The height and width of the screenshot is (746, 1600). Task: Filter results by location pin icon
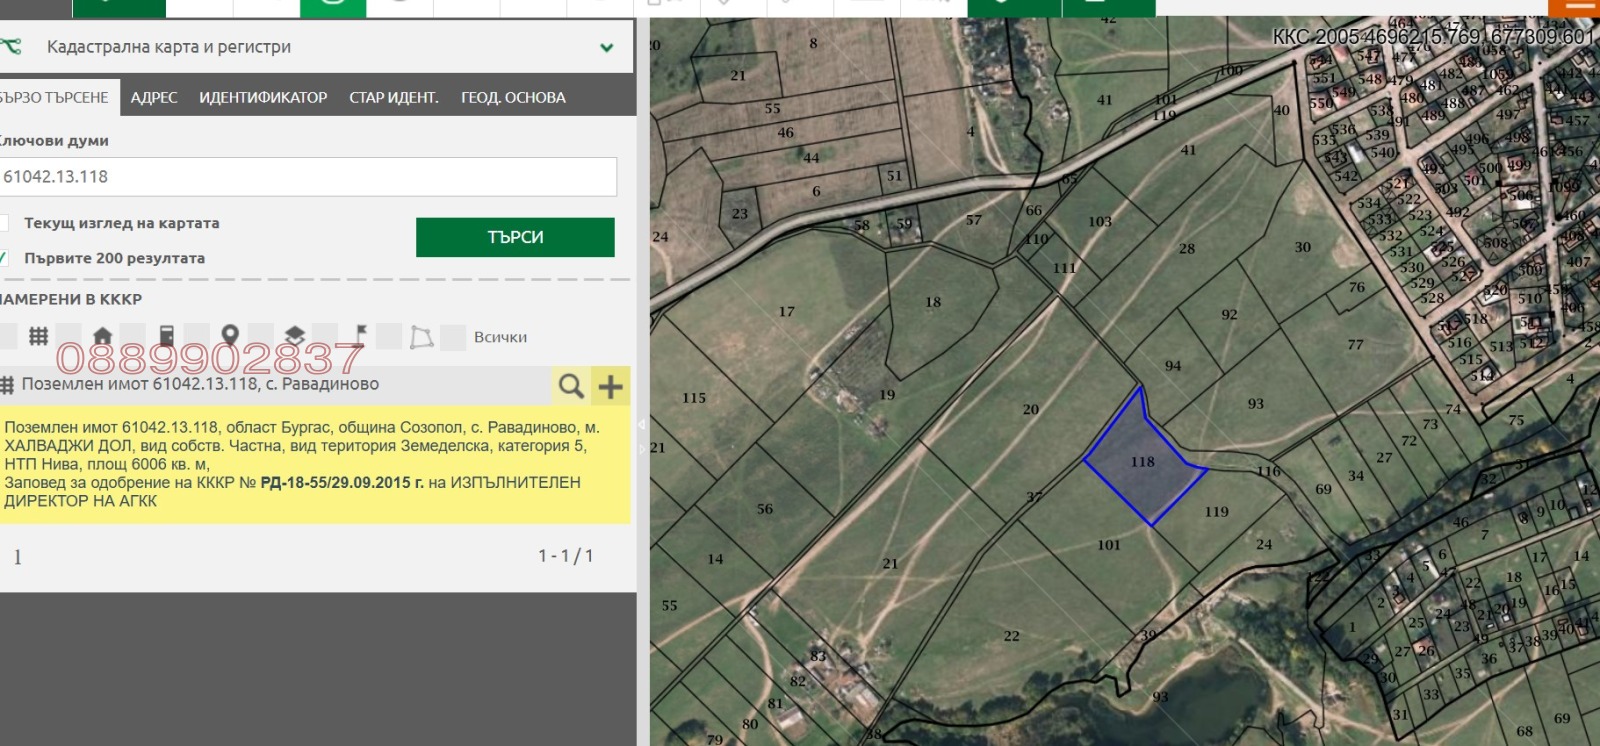230,336
